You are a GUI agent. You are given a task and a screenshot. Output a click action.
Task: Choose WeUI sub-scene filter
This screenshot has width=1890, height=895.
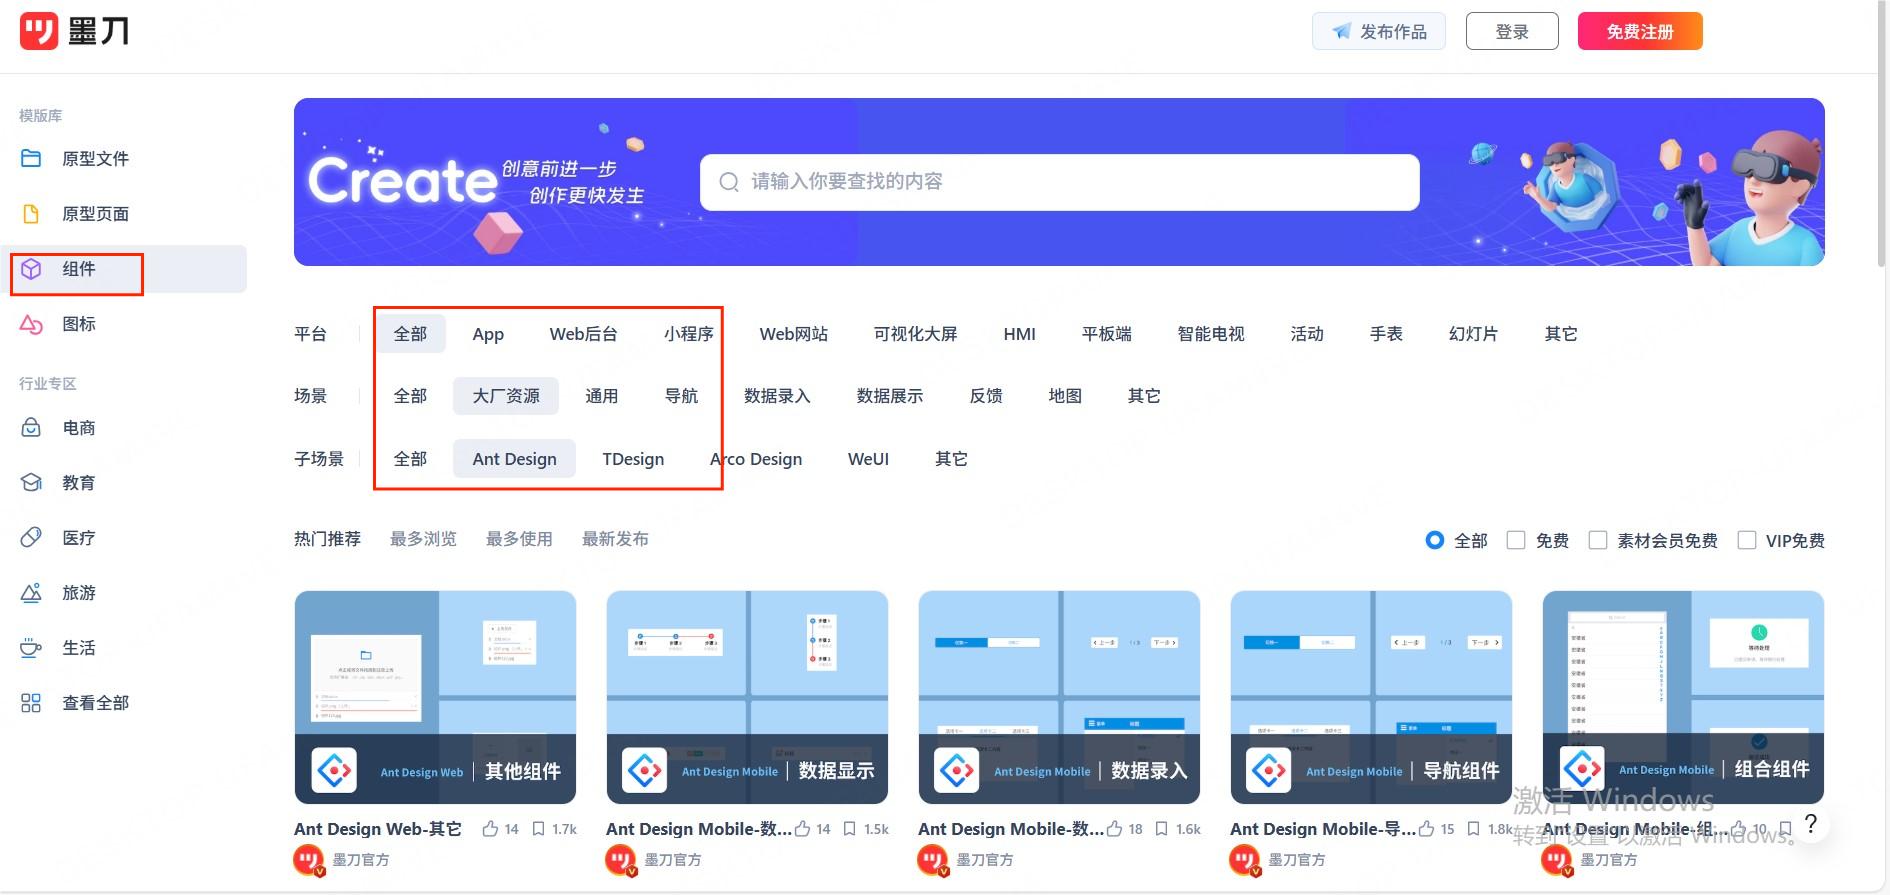click(868, 459)
